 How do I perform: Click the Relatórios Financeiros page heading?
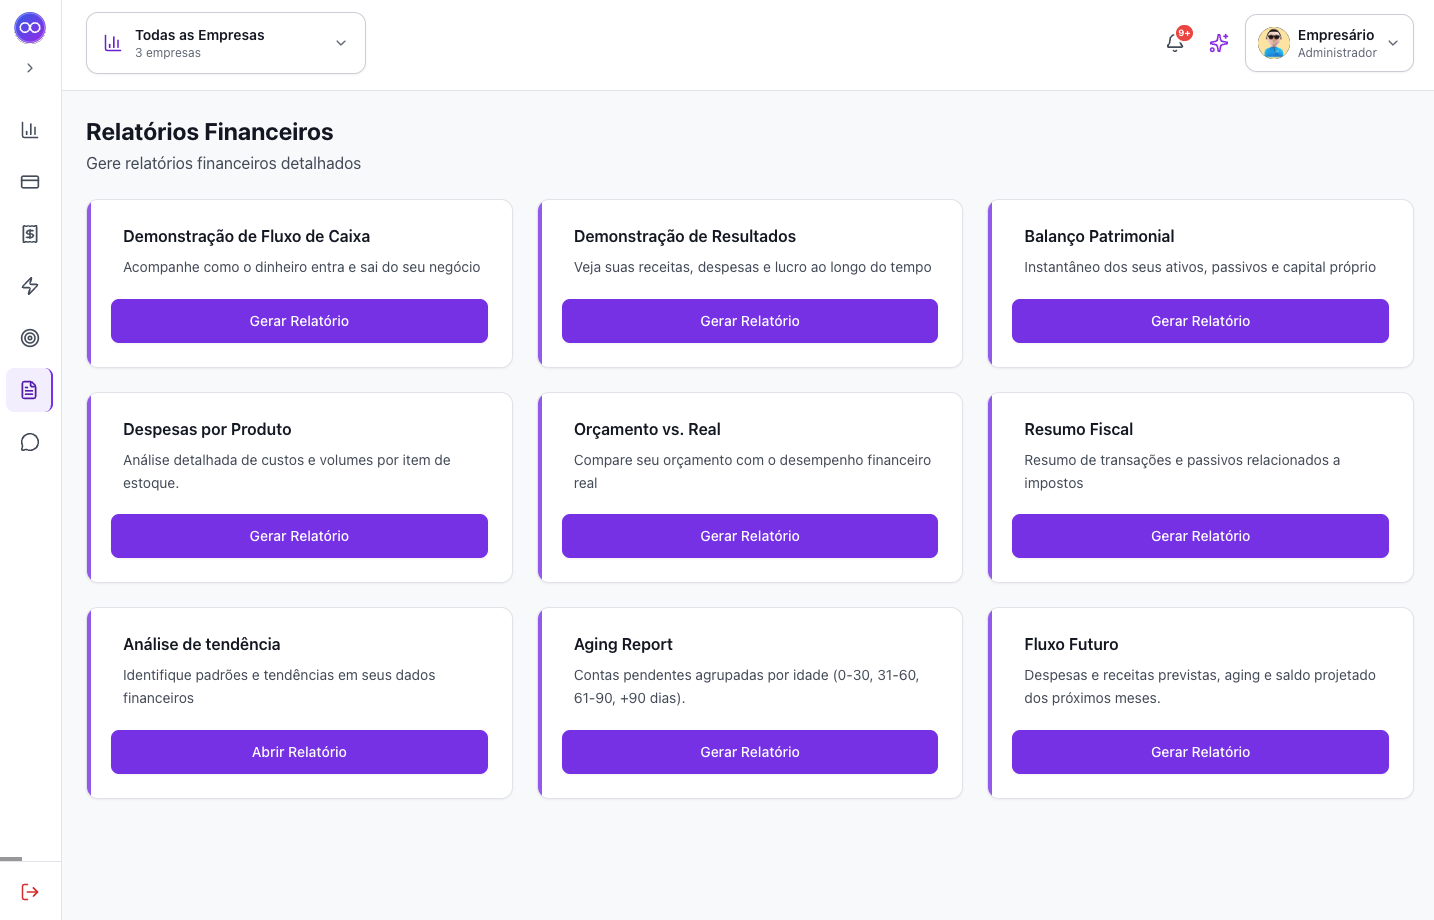[210, 132]
